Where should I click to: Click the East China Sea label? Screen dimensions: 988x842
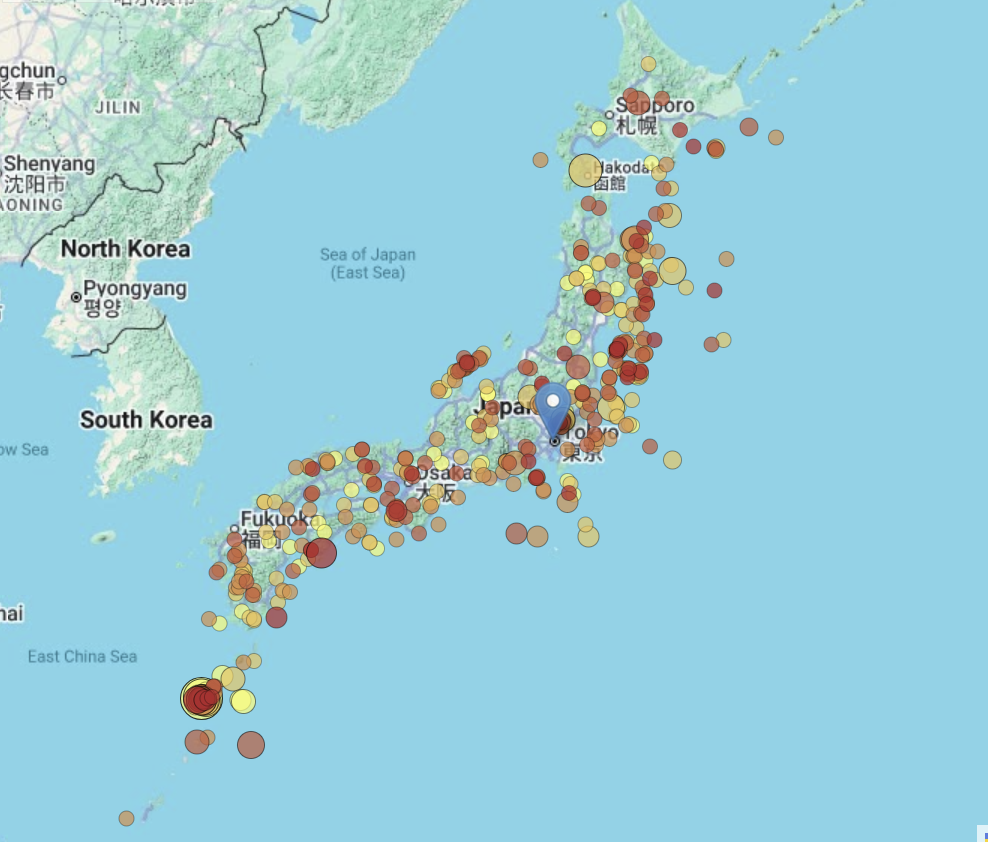[83, 657]
